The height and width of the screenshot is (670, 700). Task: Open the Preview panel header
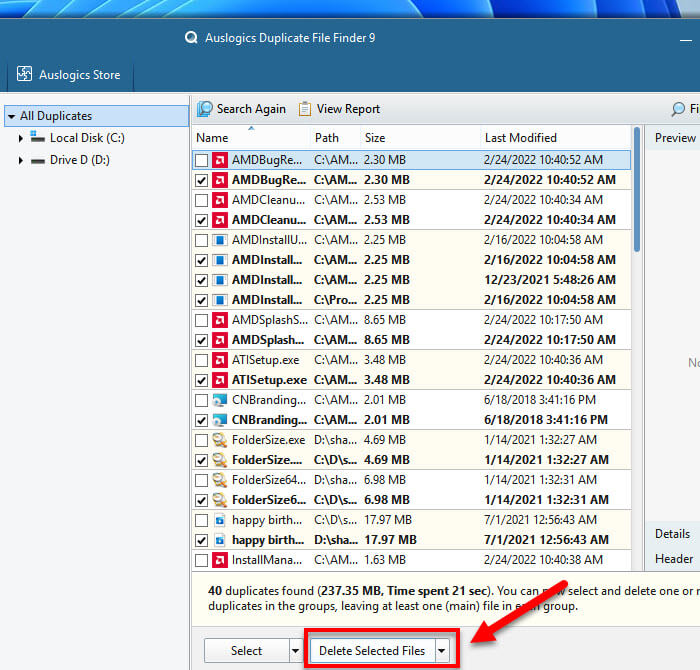tap(675, 138)
